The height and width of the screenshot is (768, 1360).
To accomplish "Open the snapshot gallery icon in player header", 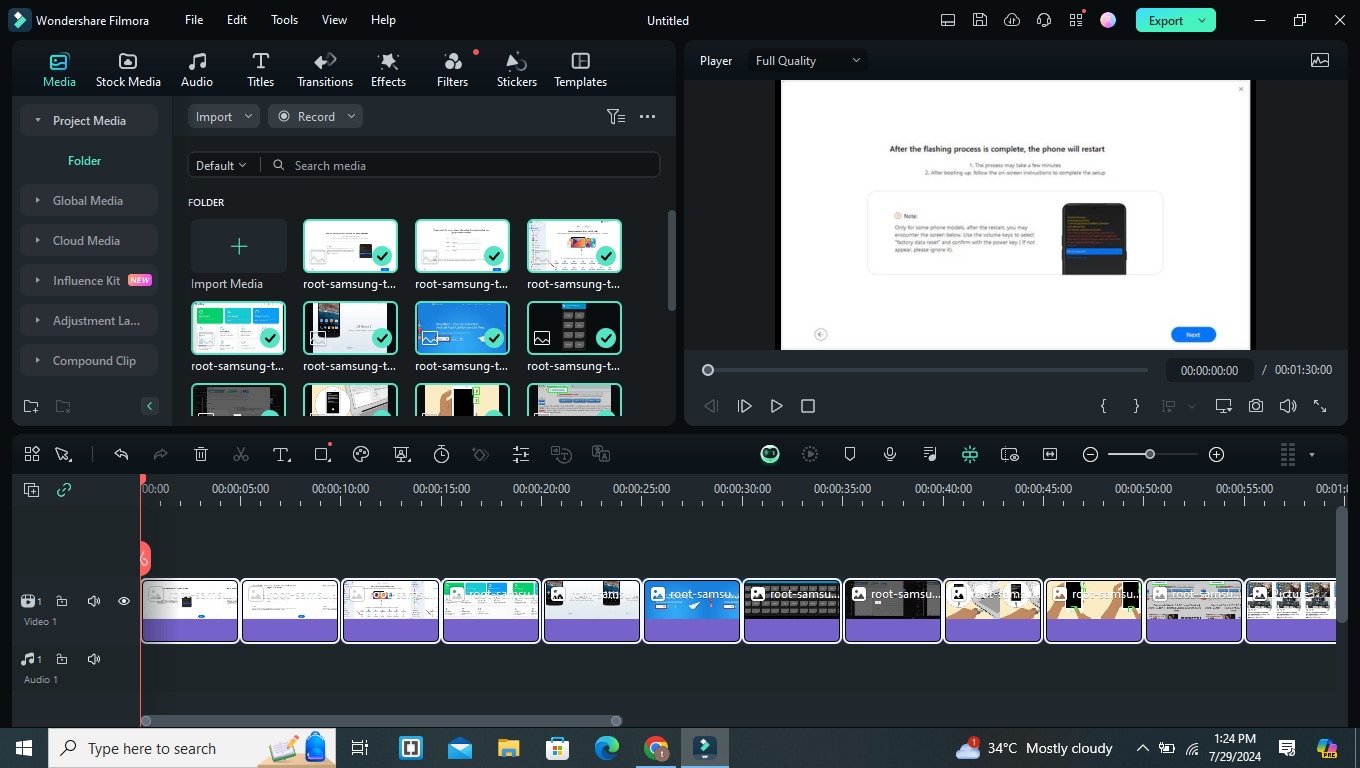I will click(1320, 60).
